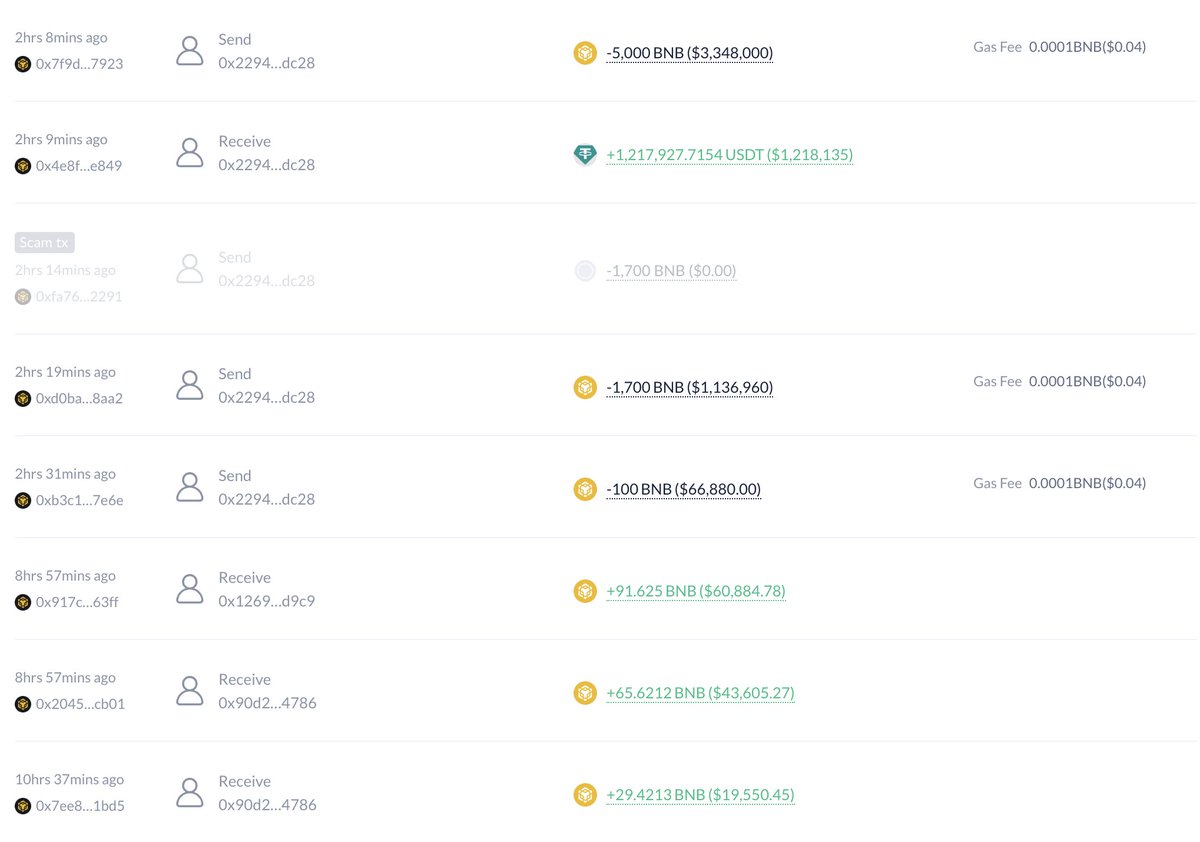Open transaction hash 0x4e8f...e849
Screen dimensions: 1200x842
(79, 166)
